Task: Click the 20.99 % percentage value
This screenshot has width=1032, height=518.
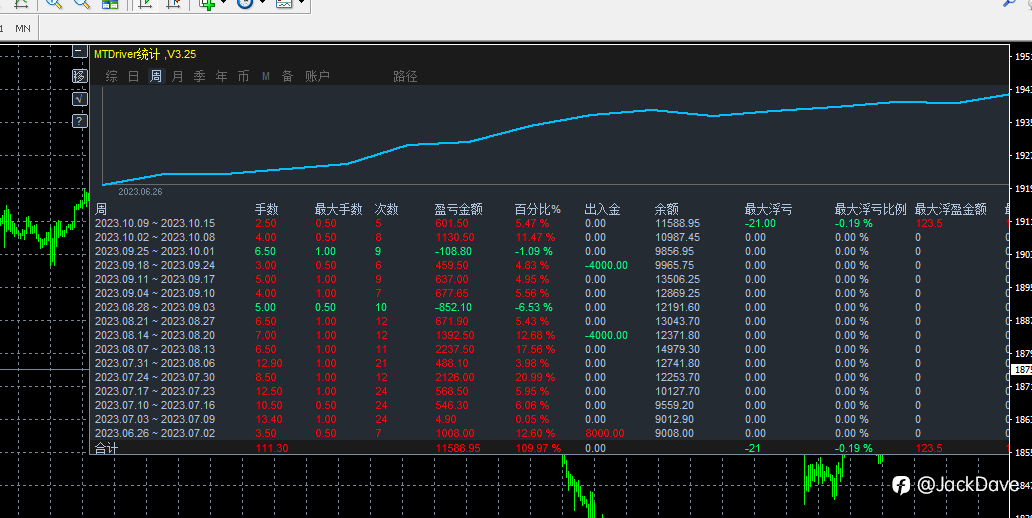Action: click(535, 377)
